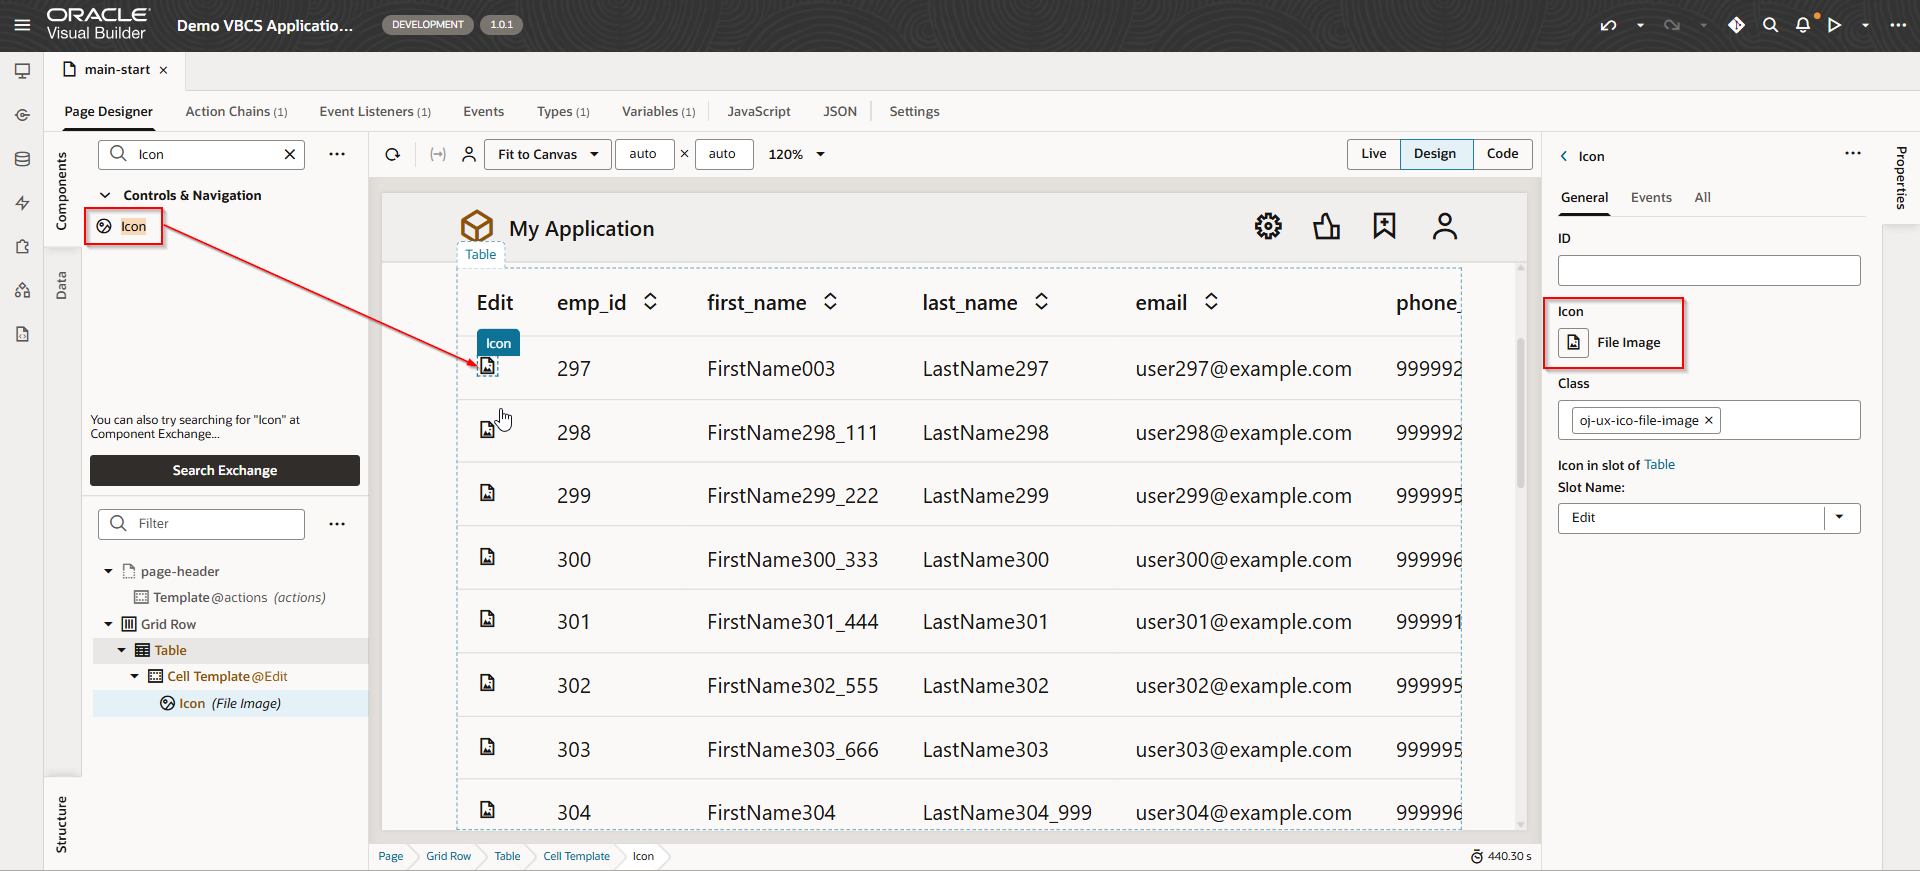
Task: Click the ID input field
Action: 1708,271
